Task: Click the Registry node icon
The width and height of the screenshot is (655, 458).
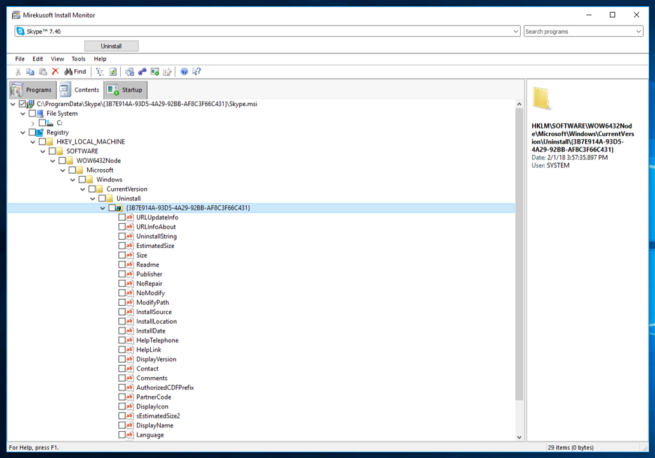Action: point(40,132)
